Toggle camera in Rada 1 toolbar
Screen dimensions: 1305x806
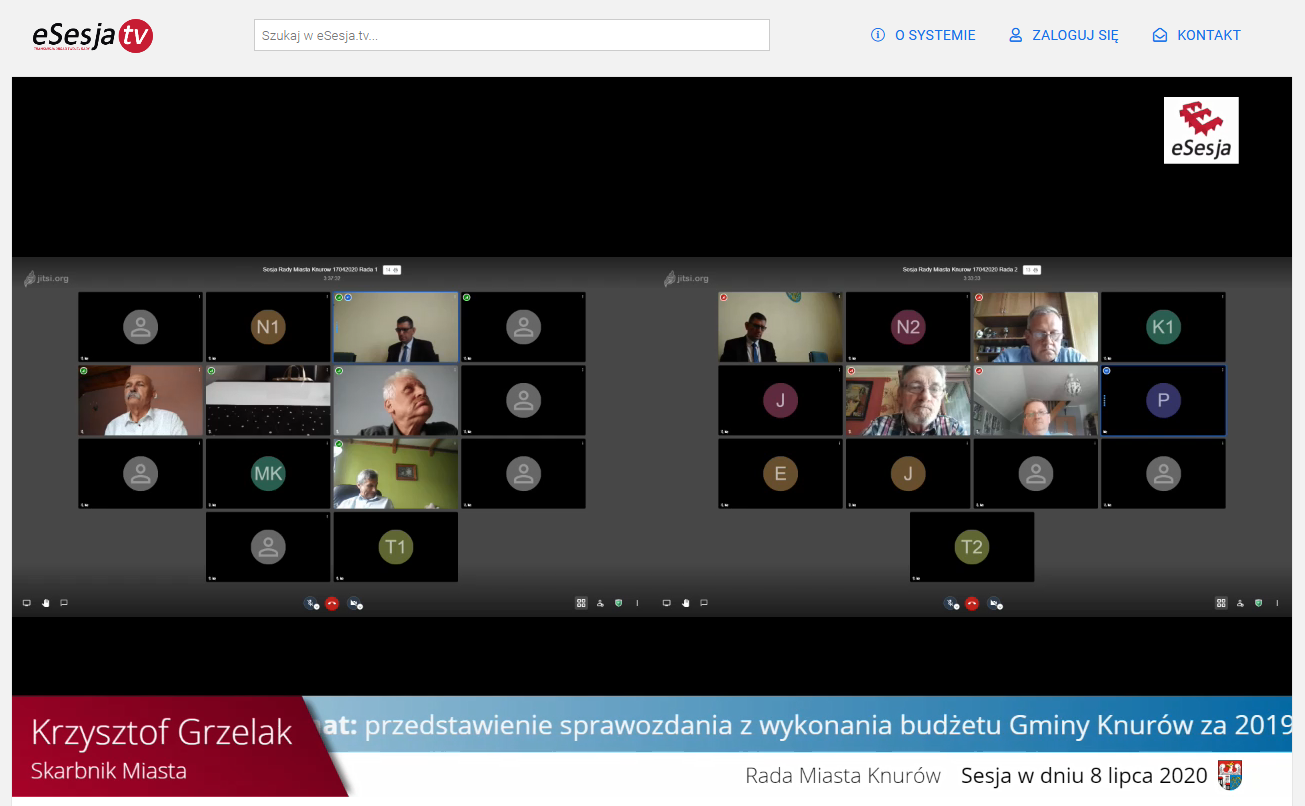point(353,604)
